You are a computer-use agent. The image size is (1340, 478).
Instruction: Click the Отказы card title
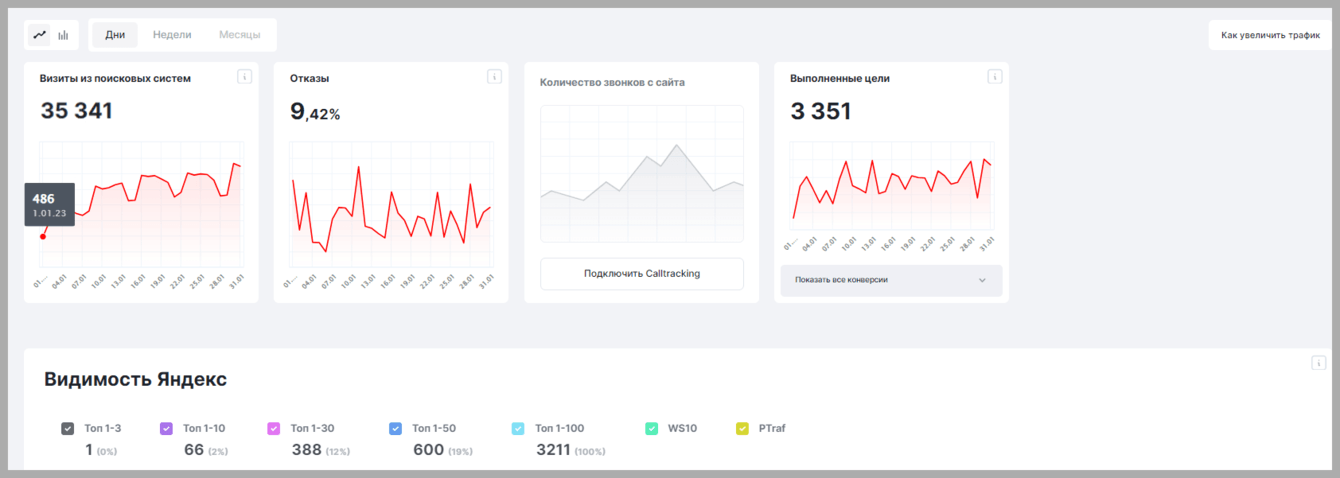pos(309,78)
